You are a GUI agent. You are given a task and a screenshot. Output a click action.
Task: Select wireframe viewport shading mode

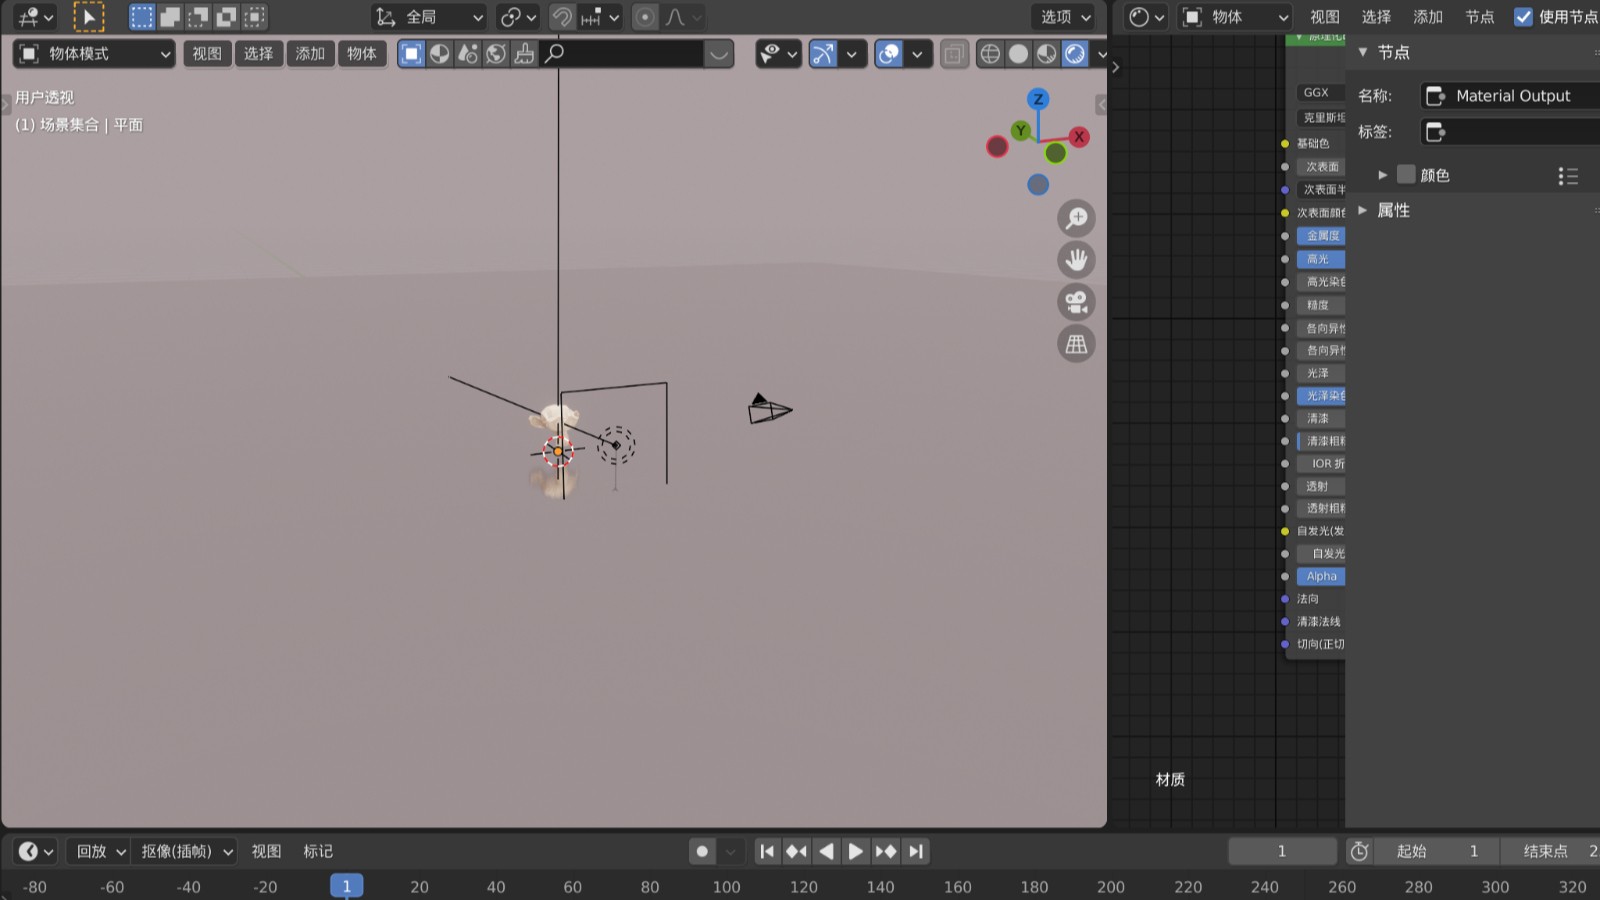990,54
